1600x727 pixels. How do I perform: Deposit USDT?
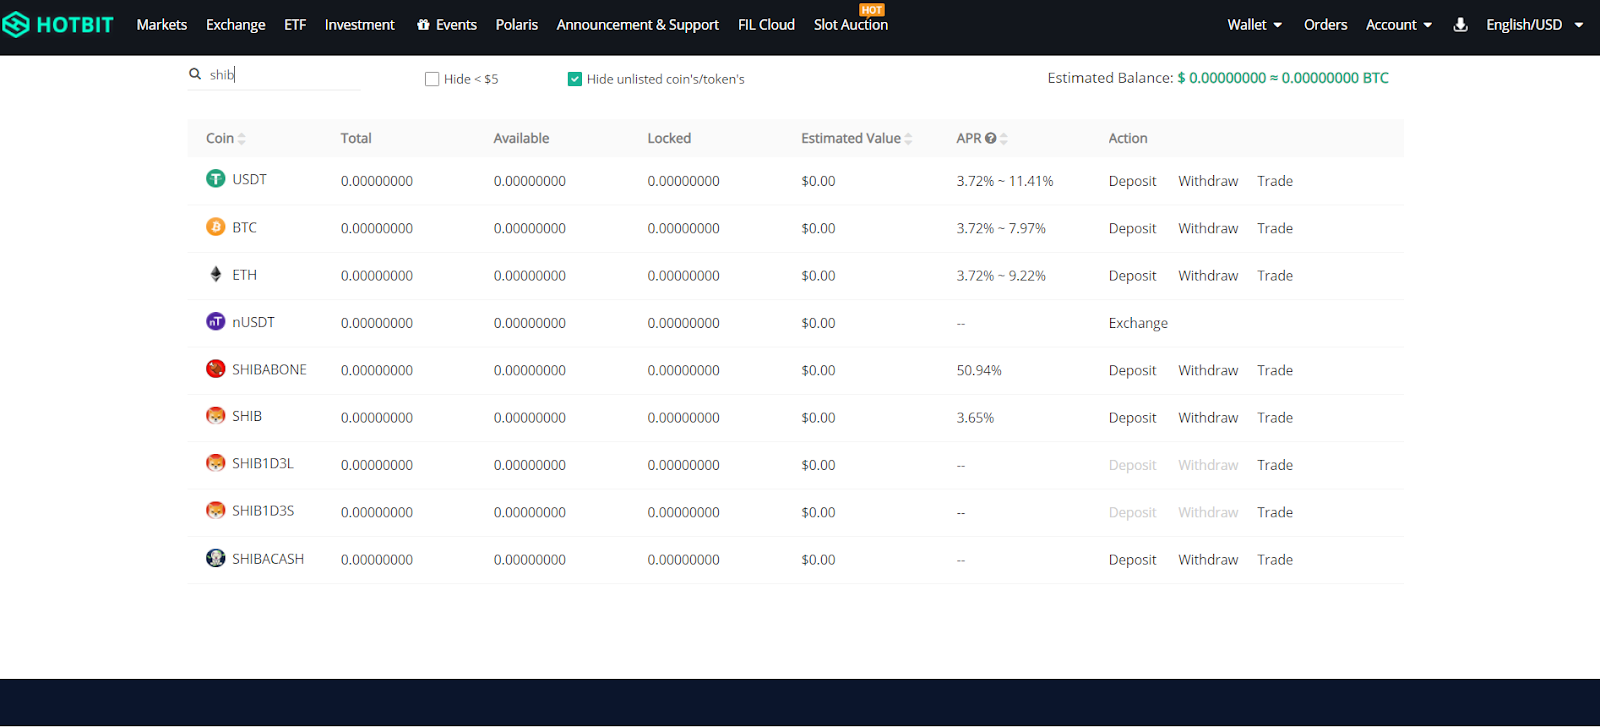tap(1132, 181)
